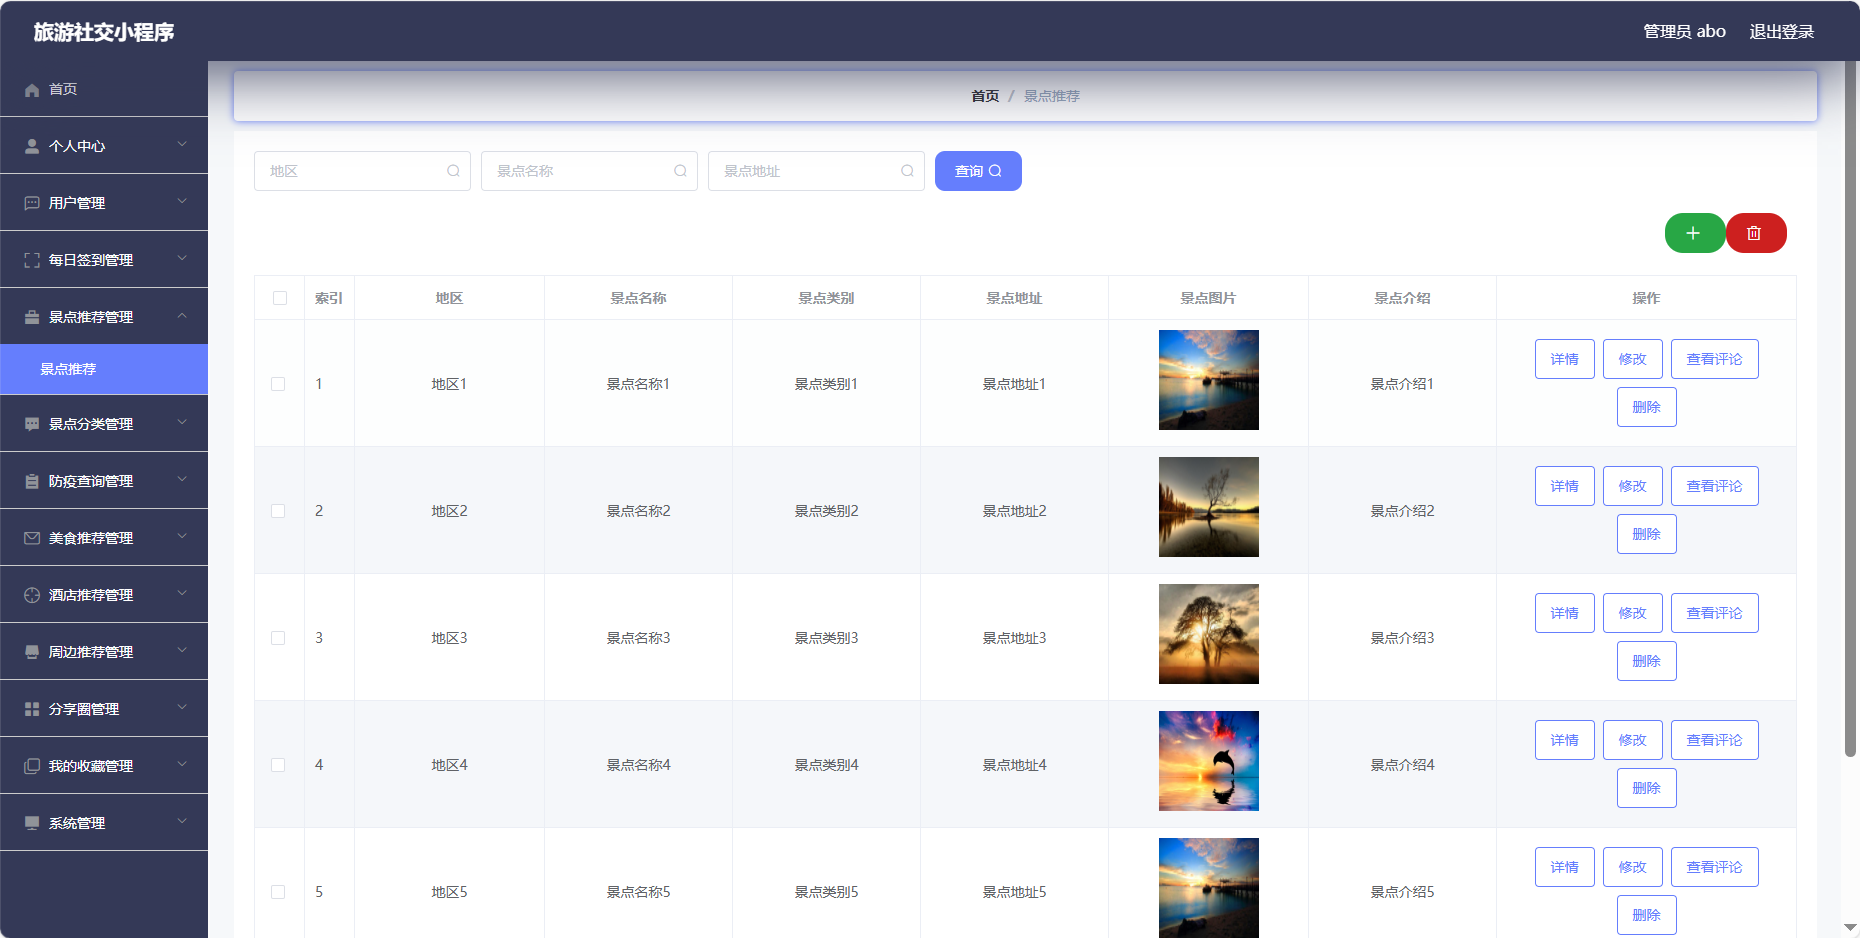The height and width of the screenshot is (938, 1860).
Task: Click the screen icon next to 系统管理
Action: [32, 824]
